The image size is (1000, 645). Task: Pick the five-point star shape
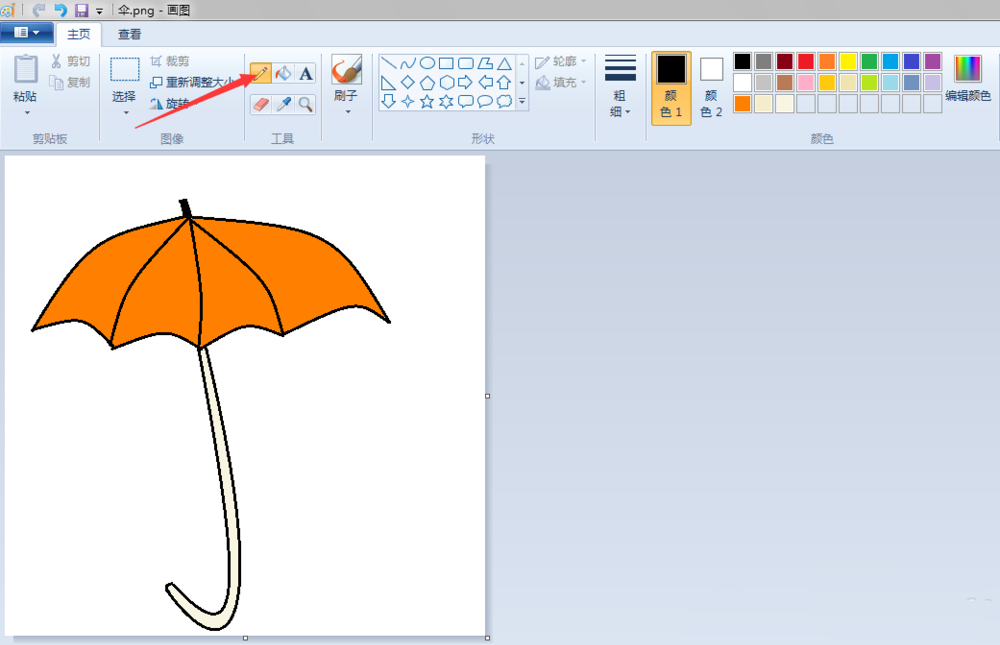pyautogui.click(x=427, y=101)
